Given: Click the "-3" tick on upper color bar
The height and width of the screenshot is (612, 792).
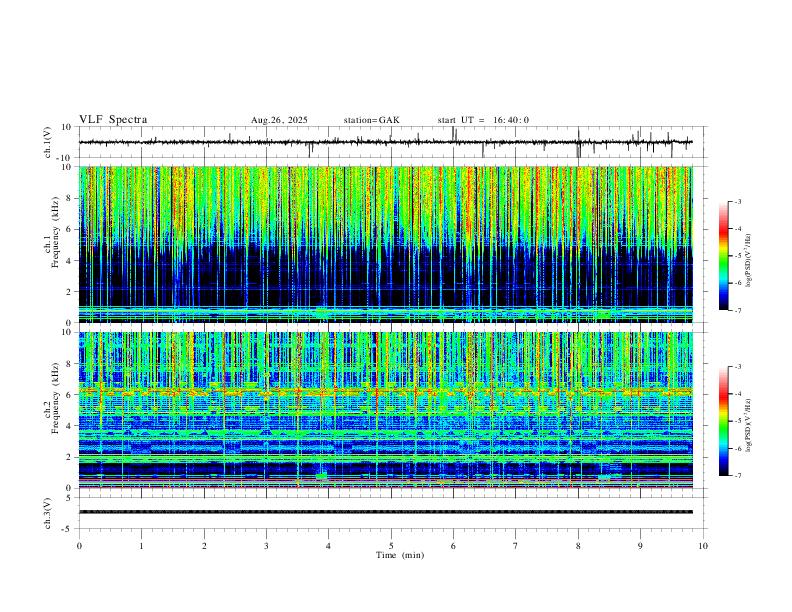Looking at the screenshot, I should pyautogui.click(x=737, y=202).
